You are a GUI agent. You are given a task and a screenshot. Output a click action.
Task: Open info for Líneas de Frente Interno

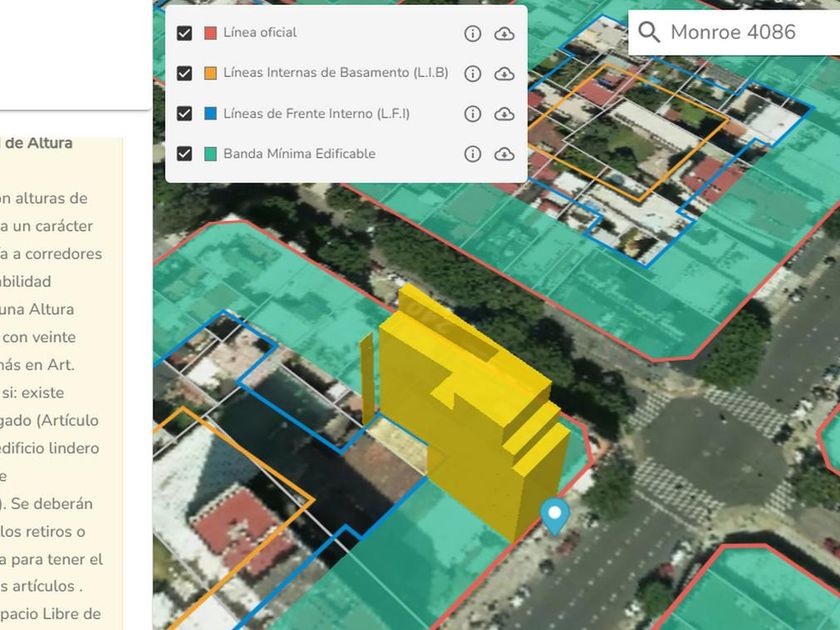point(473,114)
